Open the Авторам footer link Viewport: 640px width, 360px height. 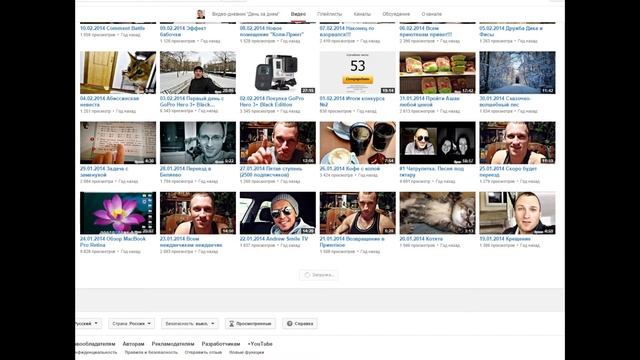(x=133, y=344)
